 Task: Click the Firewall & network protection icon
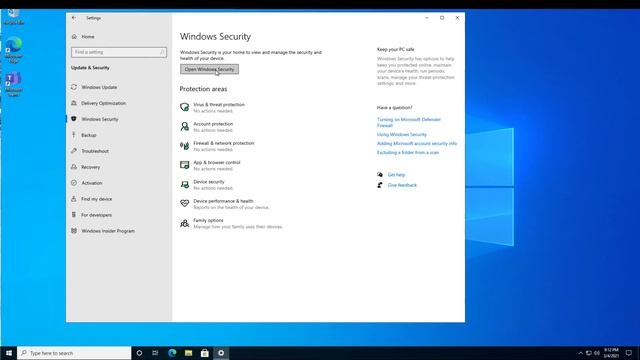[184, 146]
